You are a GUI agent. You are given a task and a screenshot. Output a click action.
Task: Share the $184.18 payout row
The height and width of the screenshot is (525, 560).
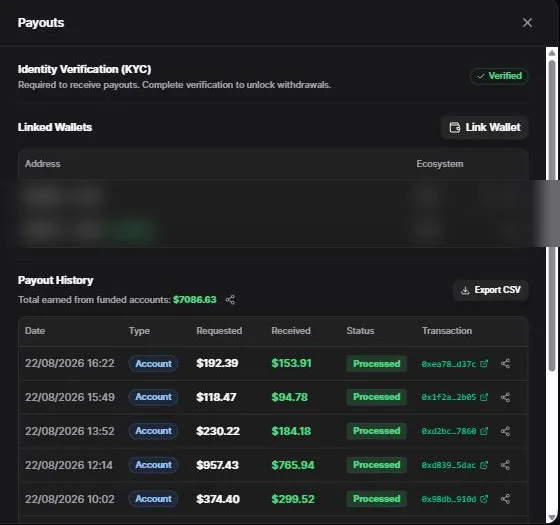point(505,431)
